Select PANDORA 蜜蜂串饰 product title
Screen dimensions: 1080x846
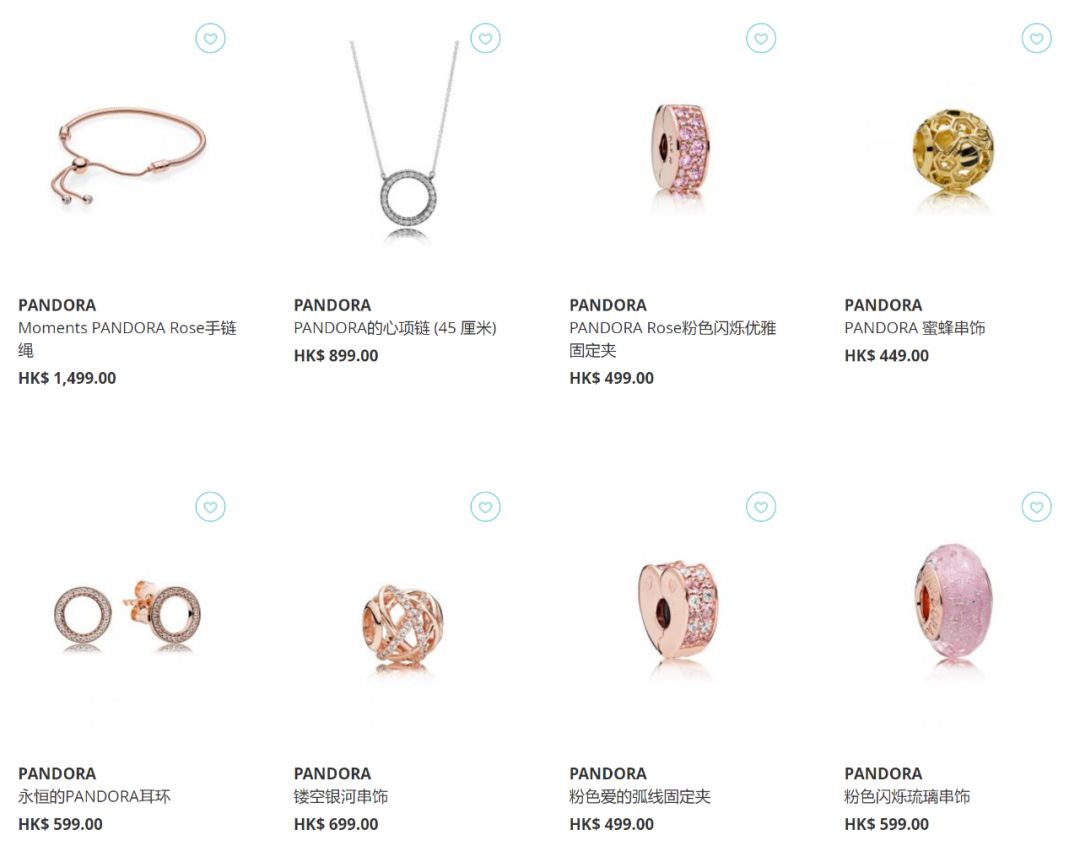915,328
